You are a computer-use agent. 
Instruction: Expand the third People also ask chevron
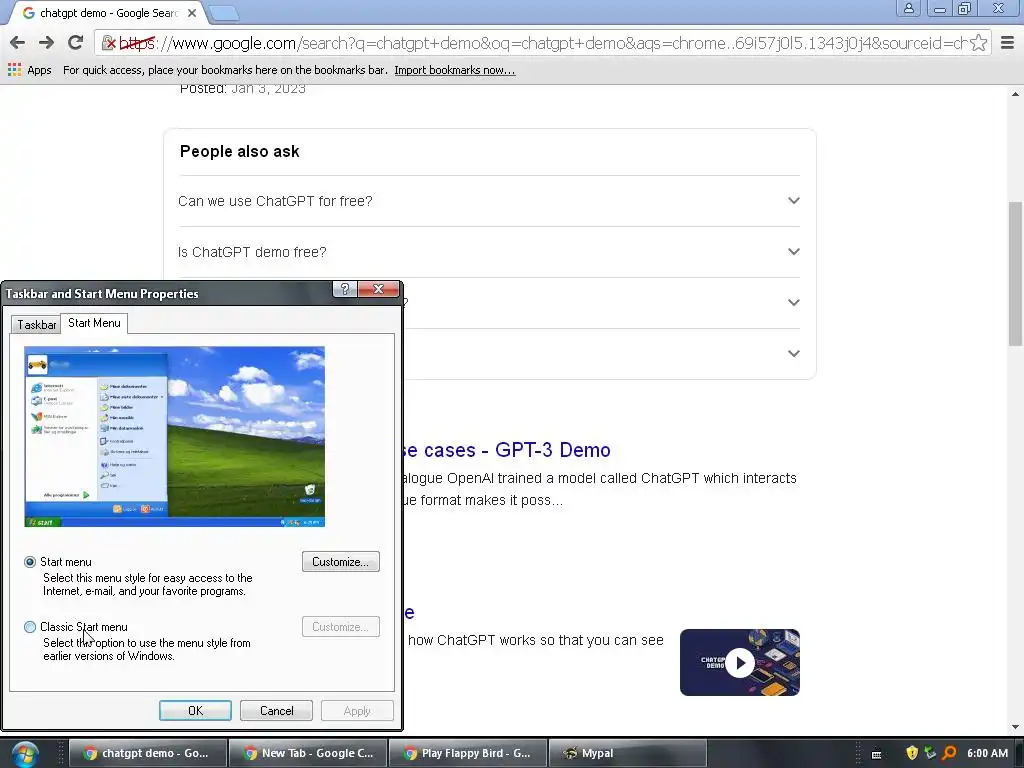793,302
